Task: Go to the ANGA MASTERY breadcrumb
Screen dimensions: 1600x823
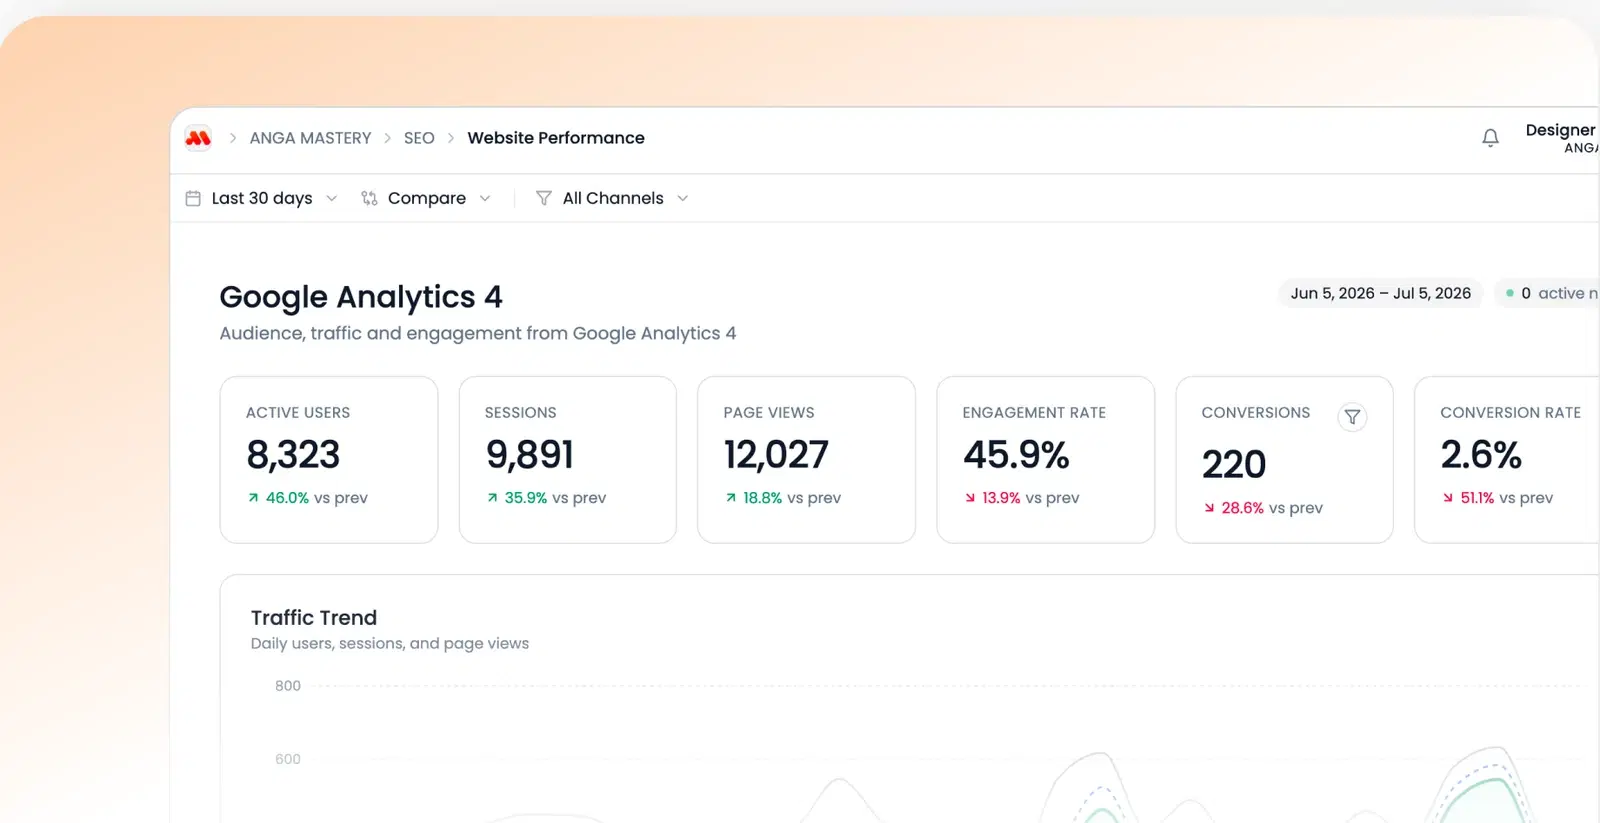Action: tap(310, 138)
